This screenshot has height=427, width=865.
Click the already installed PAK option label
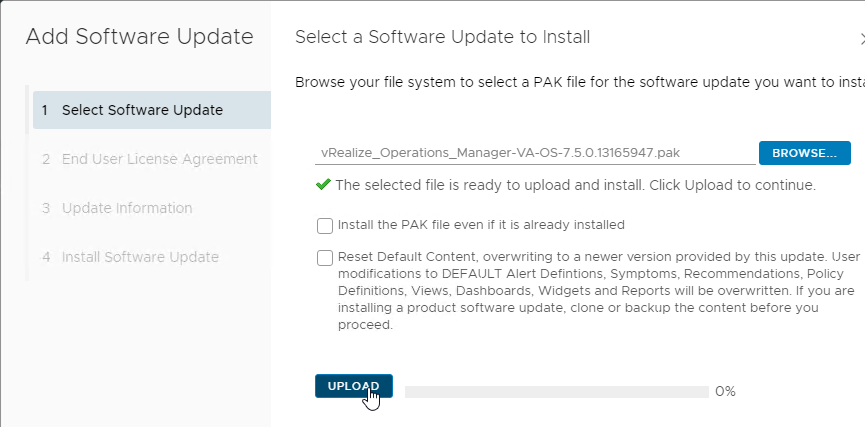pyautogui.click(x=481, y=225)
